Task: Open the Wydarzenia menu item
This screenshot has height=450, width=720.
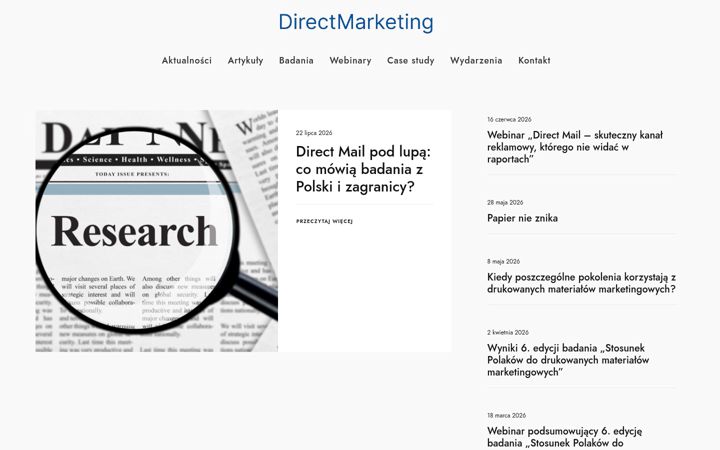Action: [476, 60]
